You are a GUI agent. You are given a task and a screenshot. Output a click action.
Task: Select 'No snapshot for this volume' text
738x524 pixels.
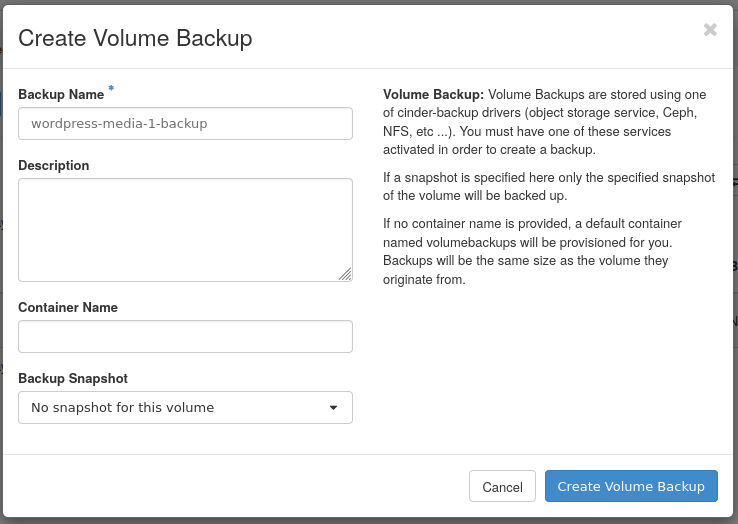point(123,408)
